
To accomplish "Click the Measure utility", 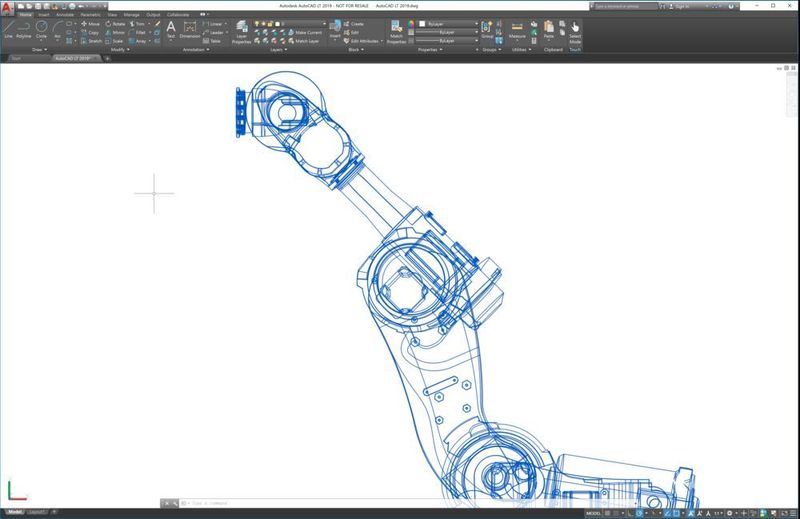I will click(517, 30).
